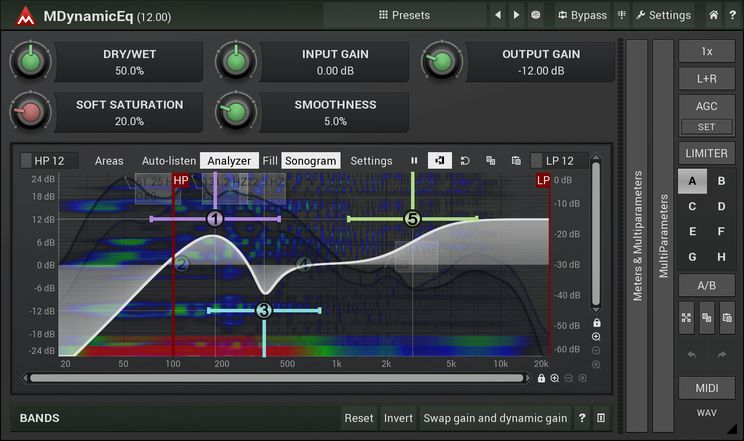744x441 pixels.
Task: Randomize settings in the A-H preset panel
Action: tap(686, 318)
